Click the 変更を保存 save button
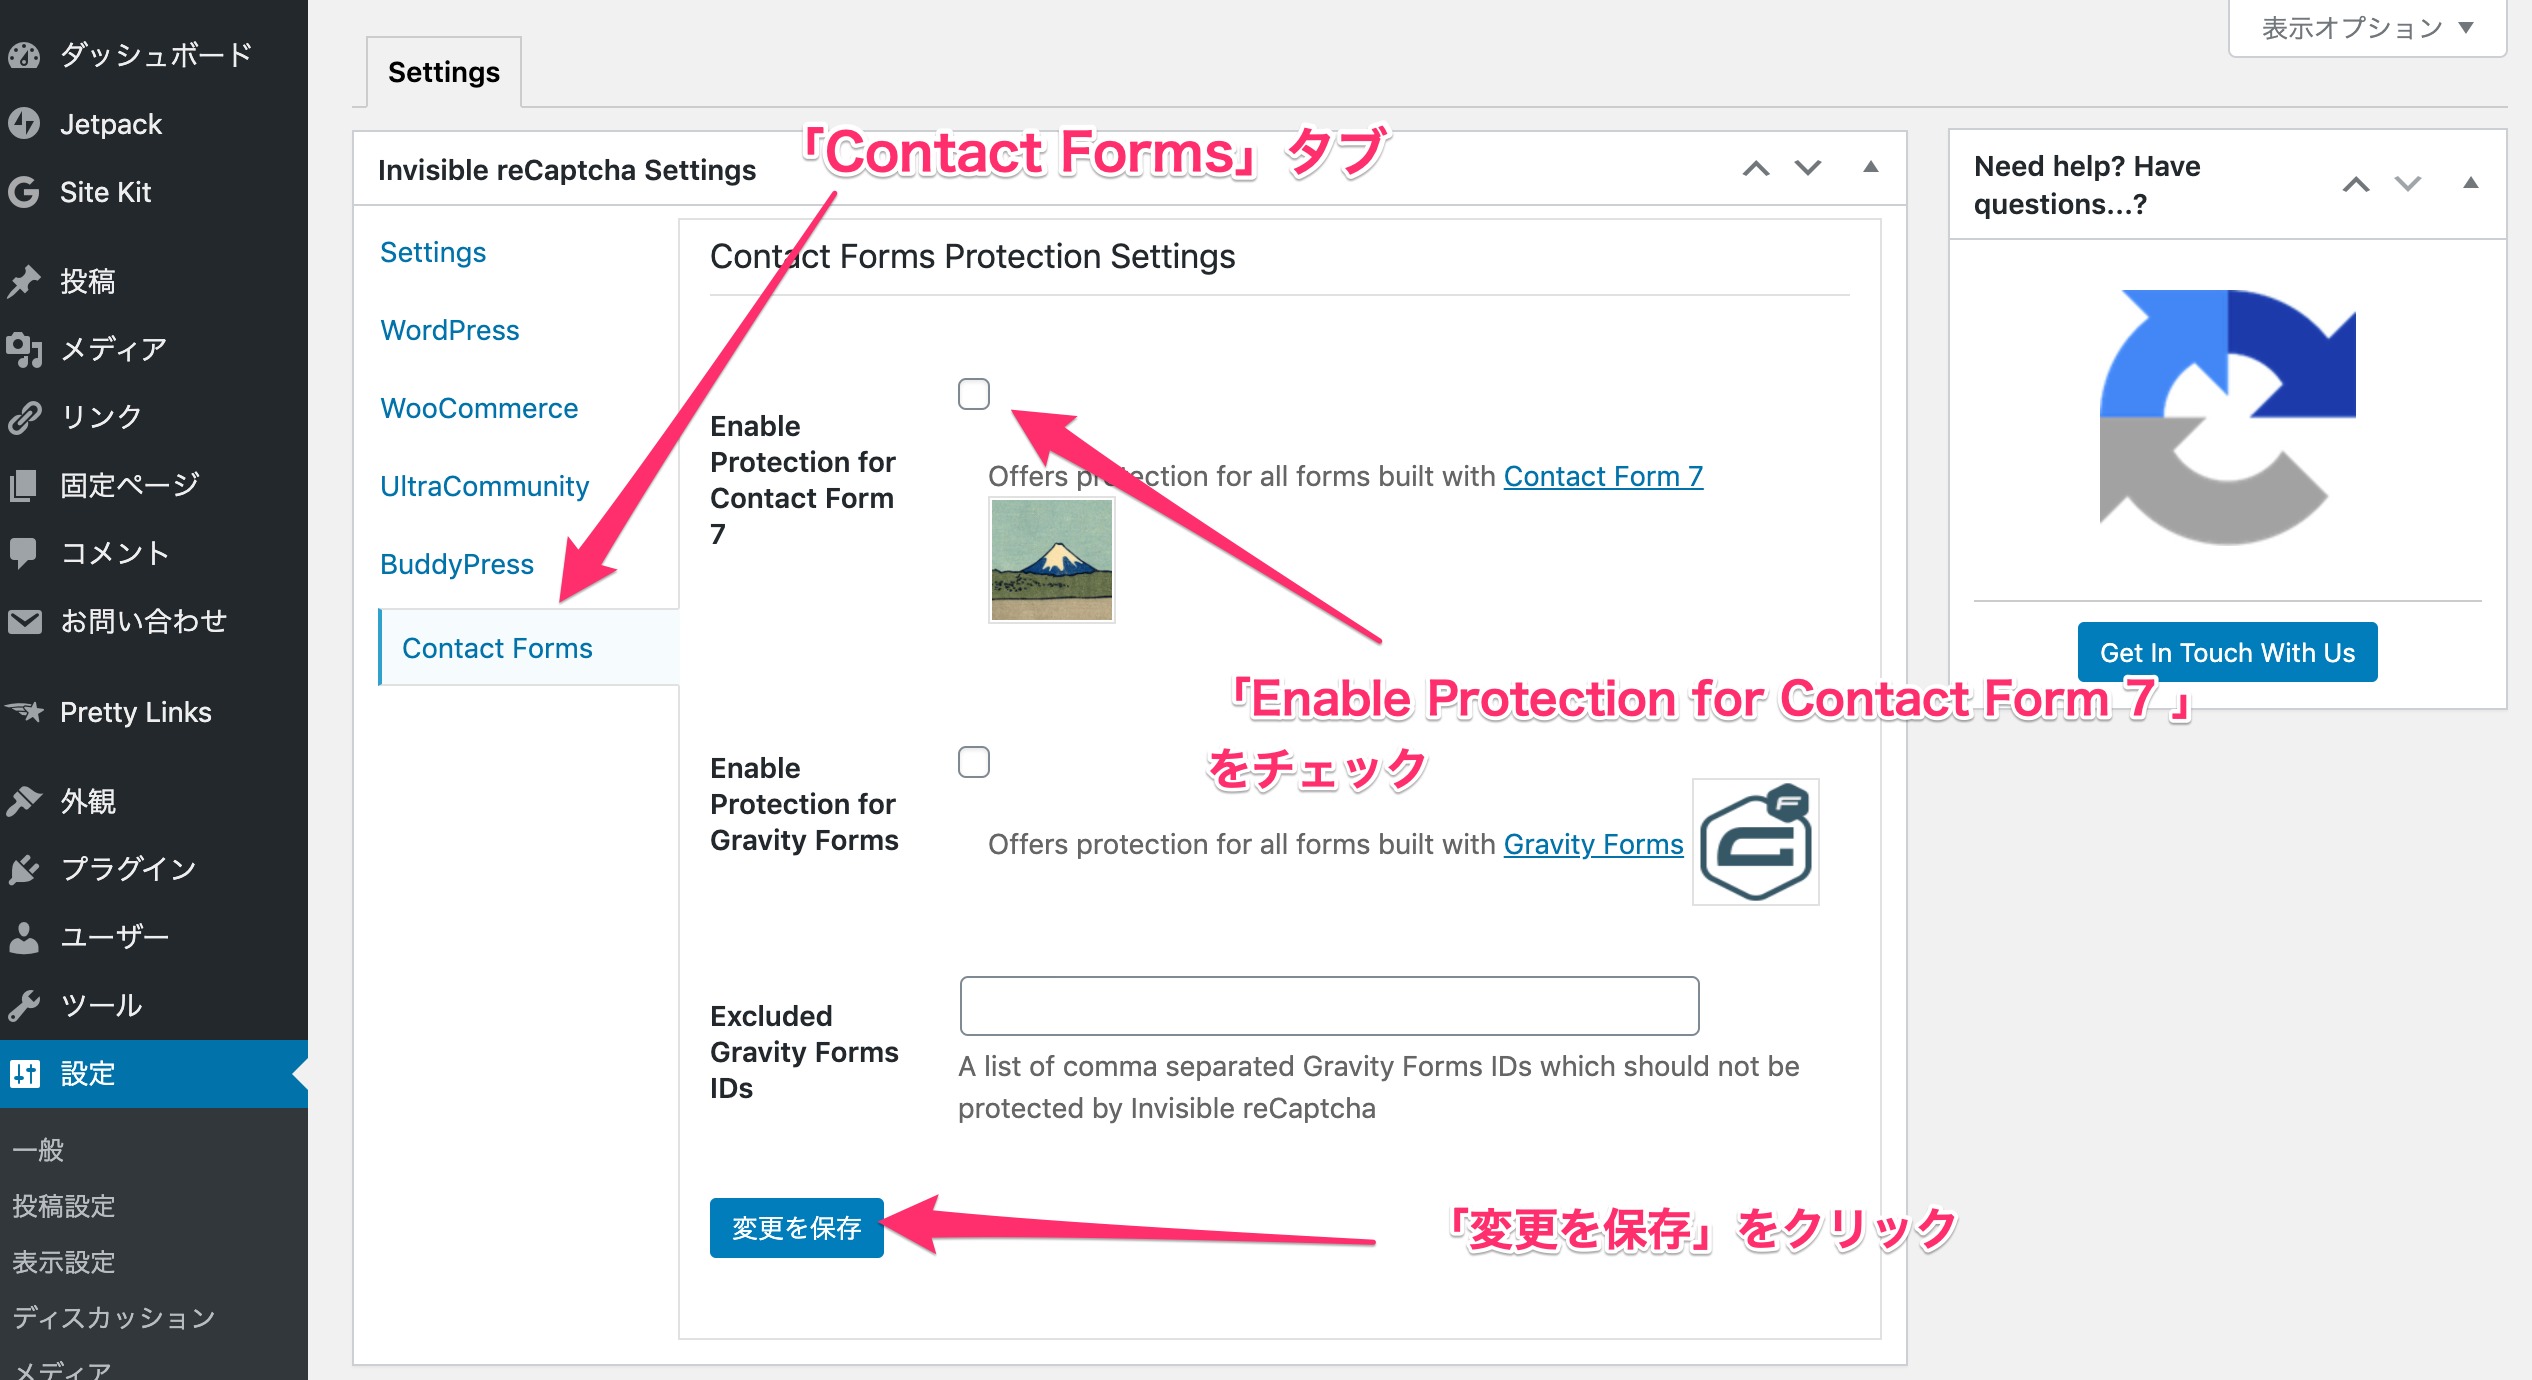The height and width of the screenshot is (1380, 2532). [797, 1227]
